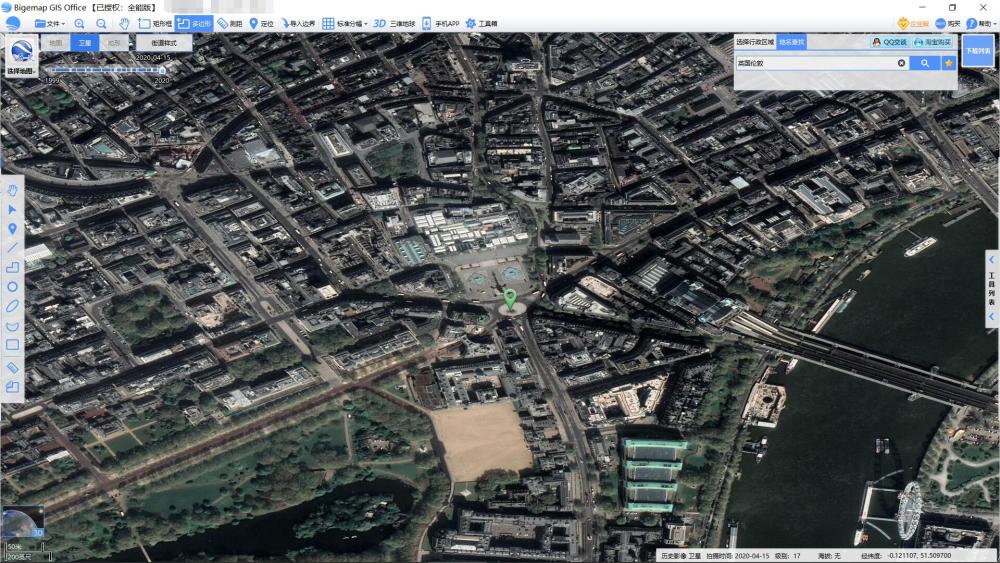
Task: Switch map layer to 卫星 satellite mode
Action: (85, 43)
